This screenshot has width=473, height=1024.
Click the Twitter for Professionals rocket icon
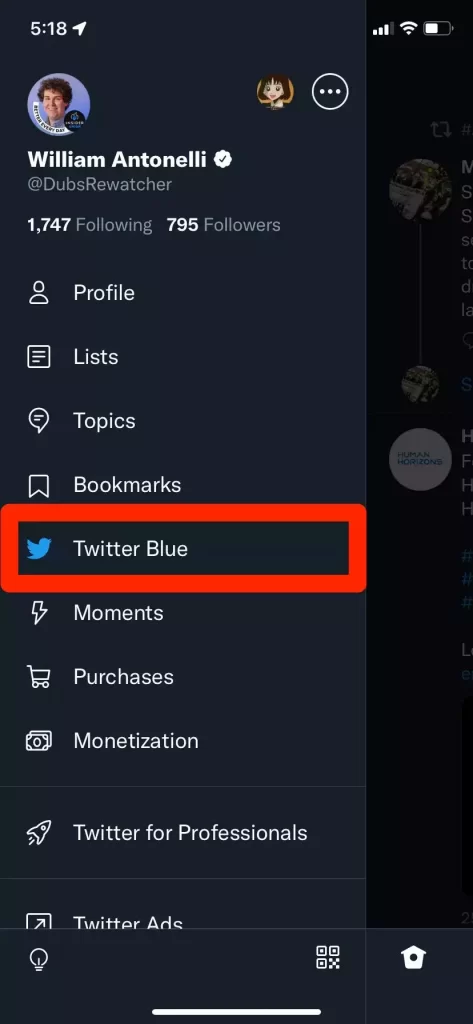tap(39, 833)
